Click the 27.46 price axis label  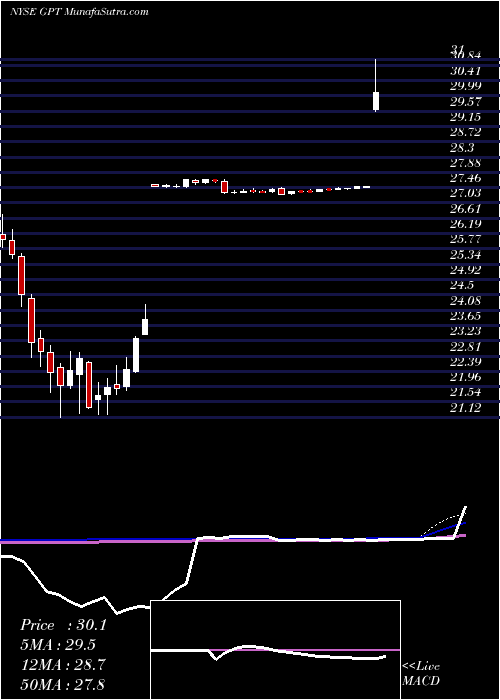point(465,178)
